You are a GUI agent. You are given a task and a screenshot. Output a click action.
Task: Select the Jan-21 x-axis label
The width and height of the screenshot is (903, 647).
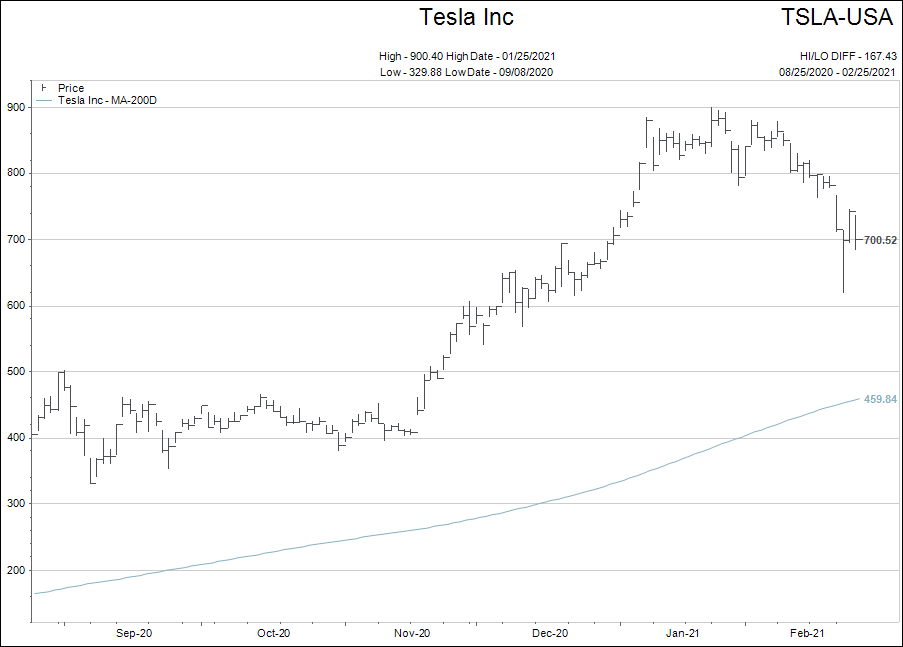tap(683, 633)
